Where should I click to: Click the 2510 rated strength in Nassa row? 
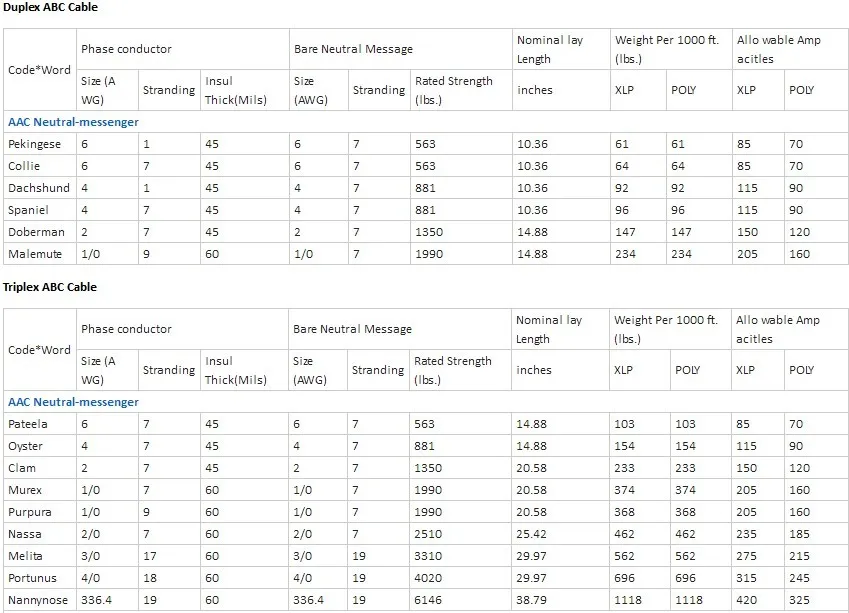point(426,534)
